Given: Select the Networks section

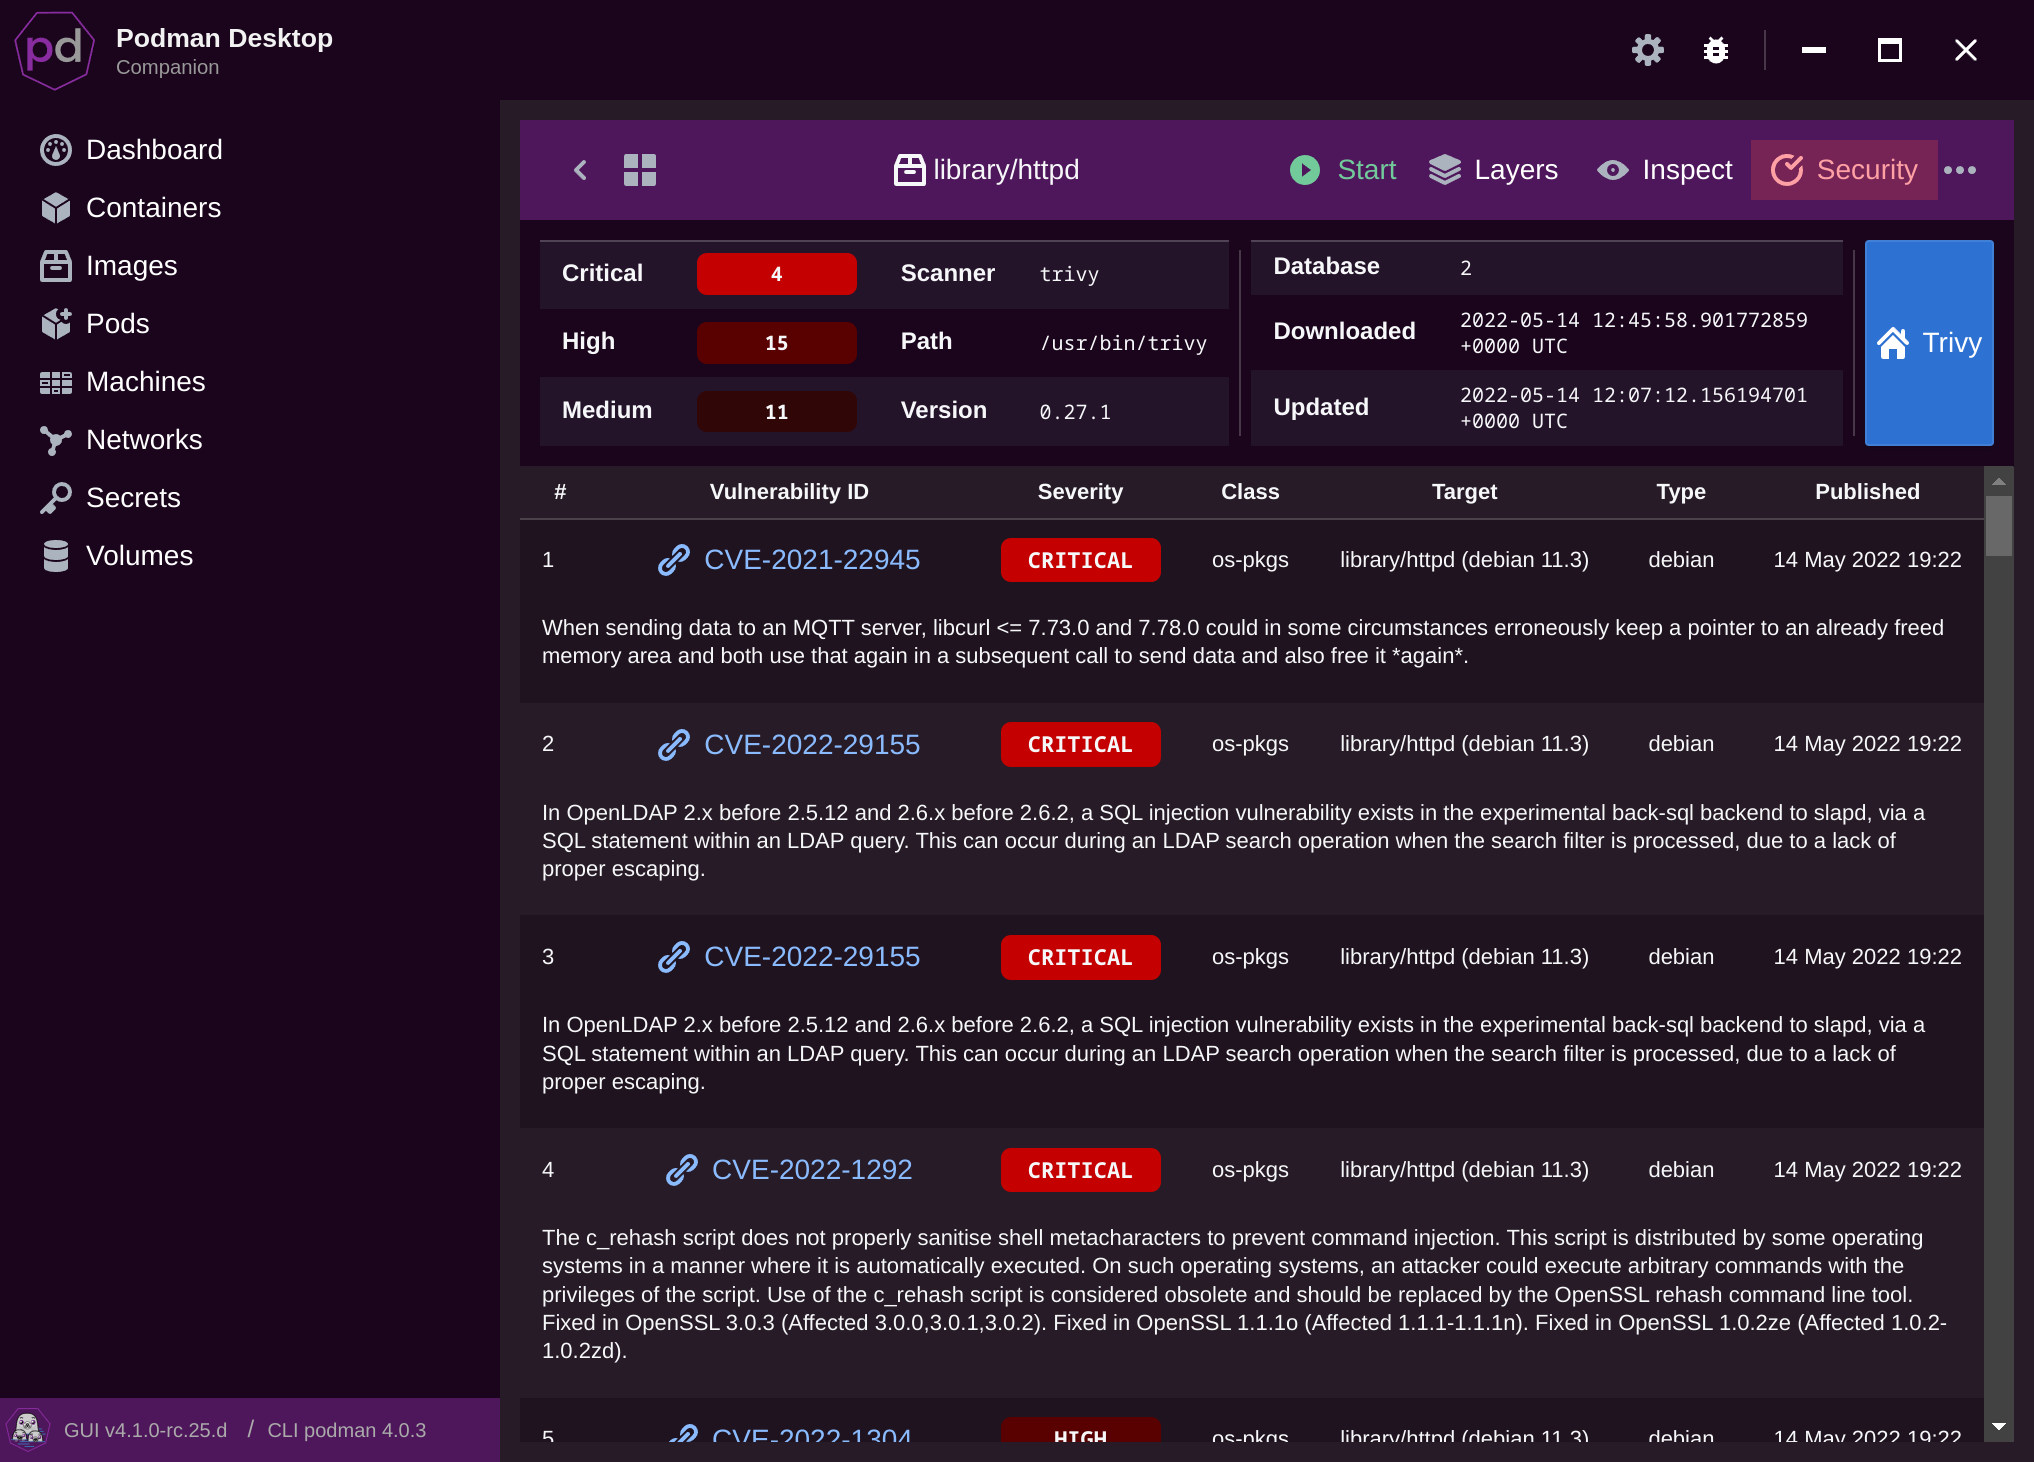Looking at the screenshot, I should click(x=144, y=439).
